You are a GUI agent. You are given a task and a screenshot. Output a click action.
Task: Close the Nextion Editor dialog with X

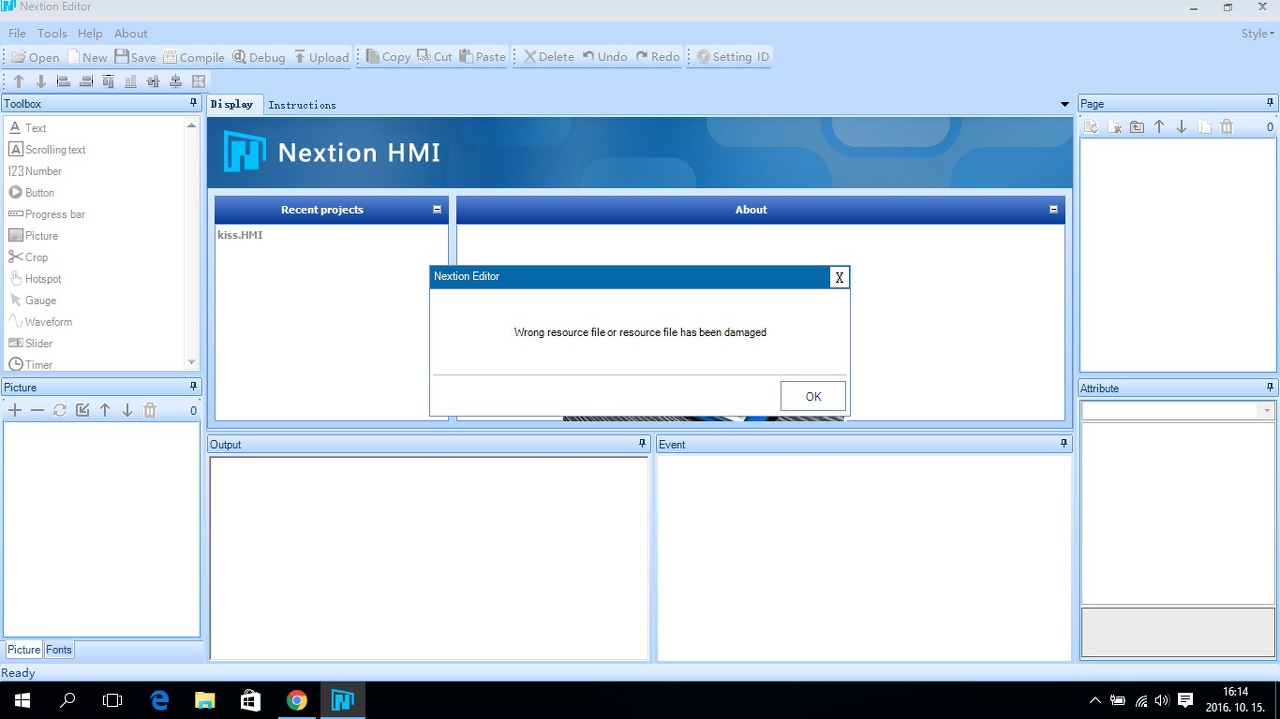(839, 277)
